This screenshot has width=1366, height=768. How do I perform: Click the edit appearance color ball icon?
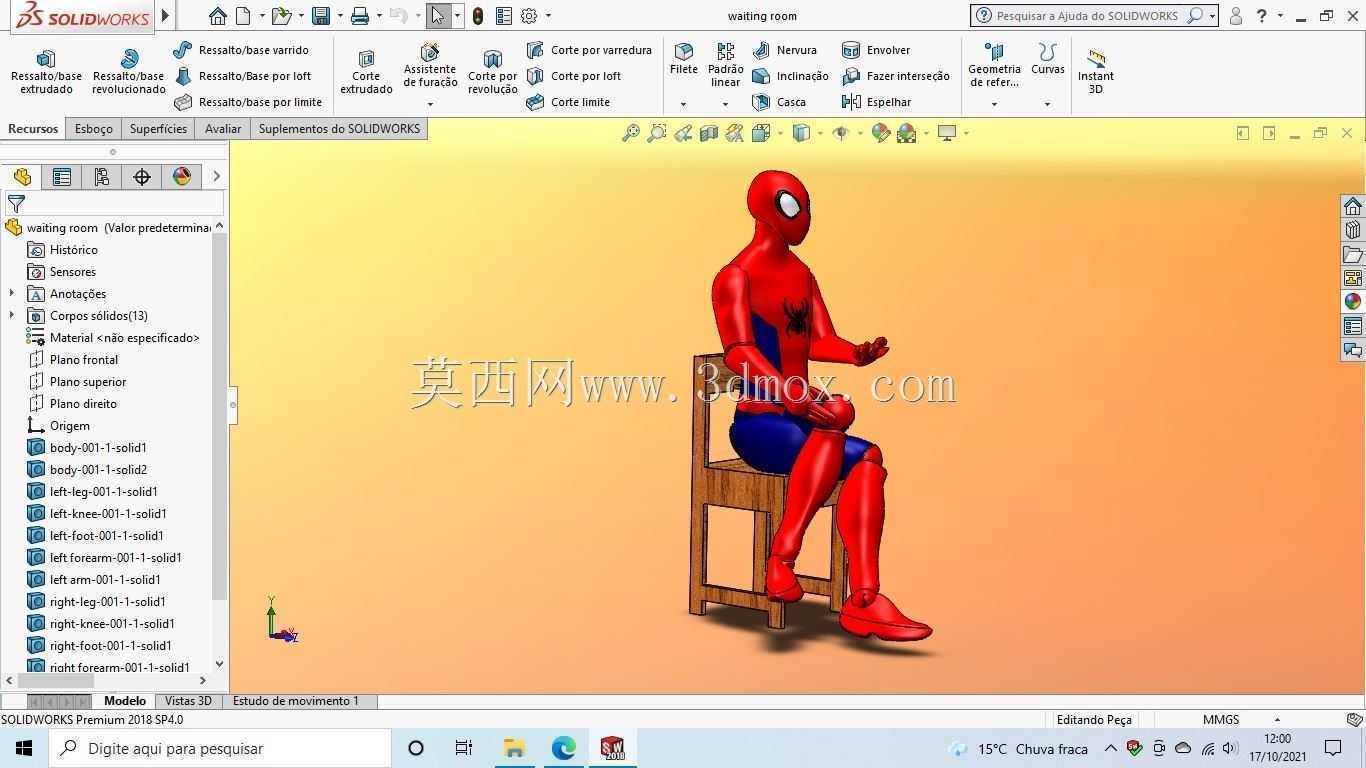tap(881, 133)
